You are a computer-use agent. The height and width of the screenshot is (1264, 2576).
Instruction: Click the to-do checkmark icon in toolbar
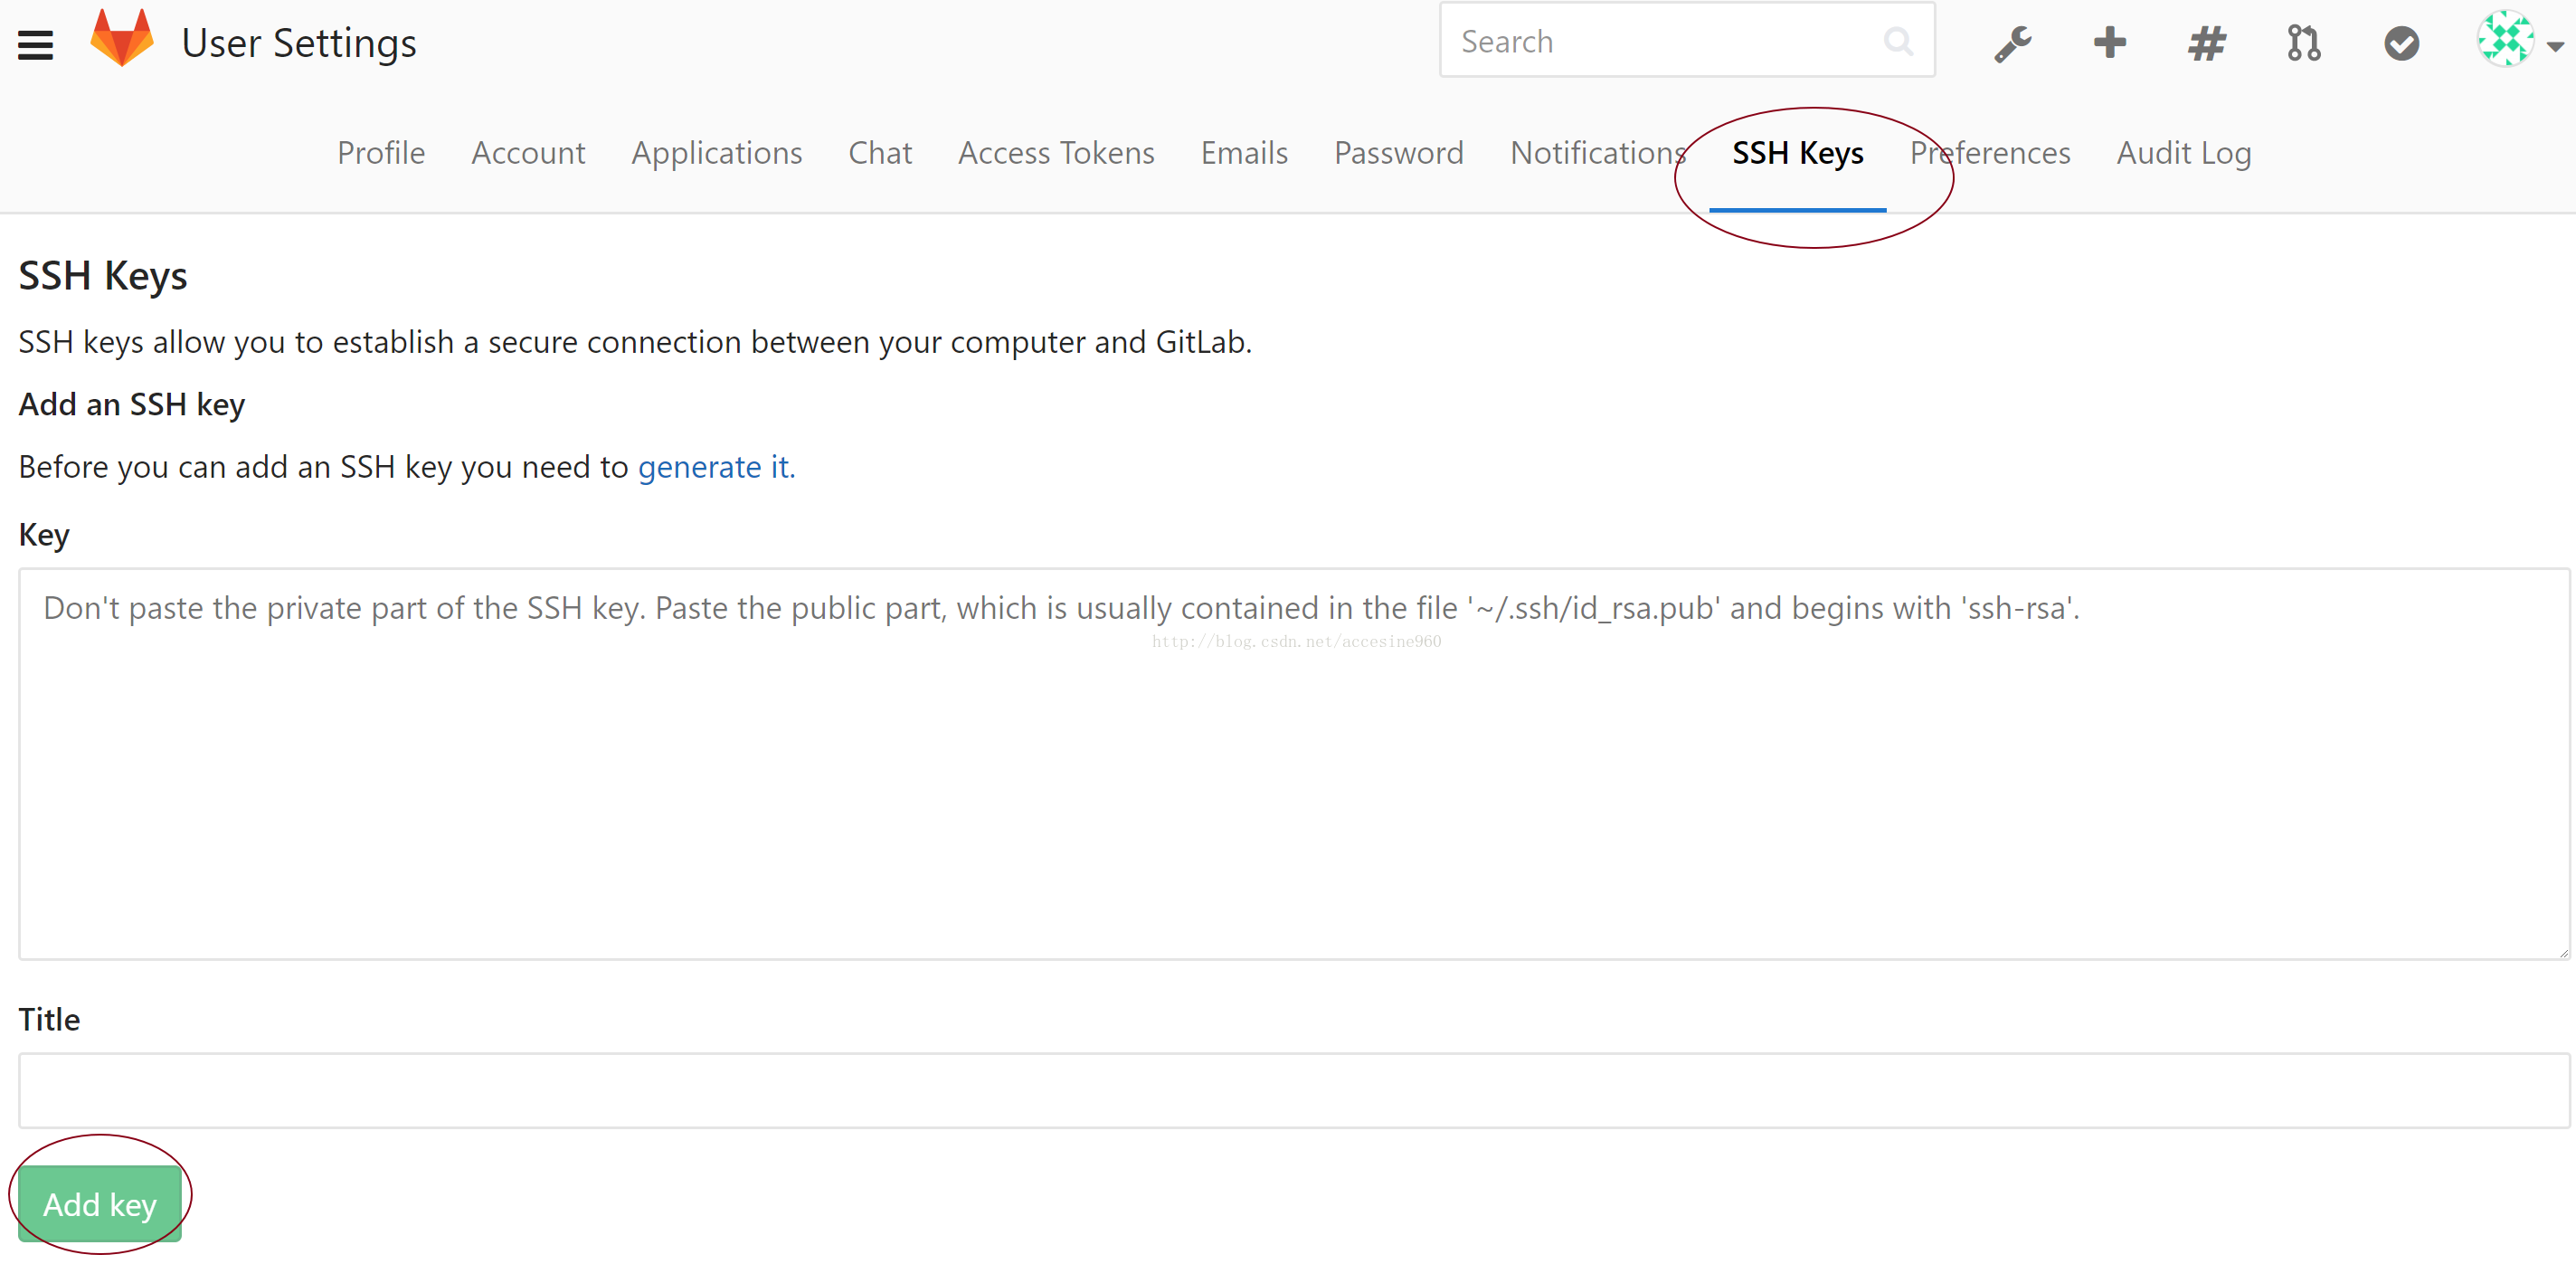coord(2399,44)
